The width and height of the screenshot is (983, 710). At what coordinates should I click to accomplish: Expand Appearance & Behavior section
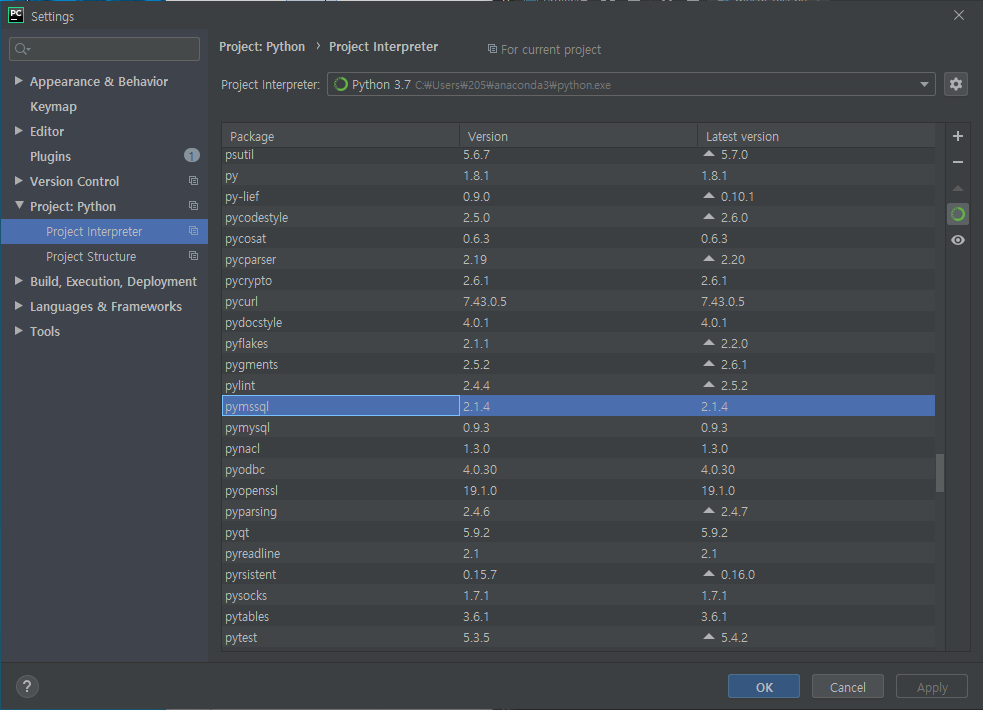point(18,81)
